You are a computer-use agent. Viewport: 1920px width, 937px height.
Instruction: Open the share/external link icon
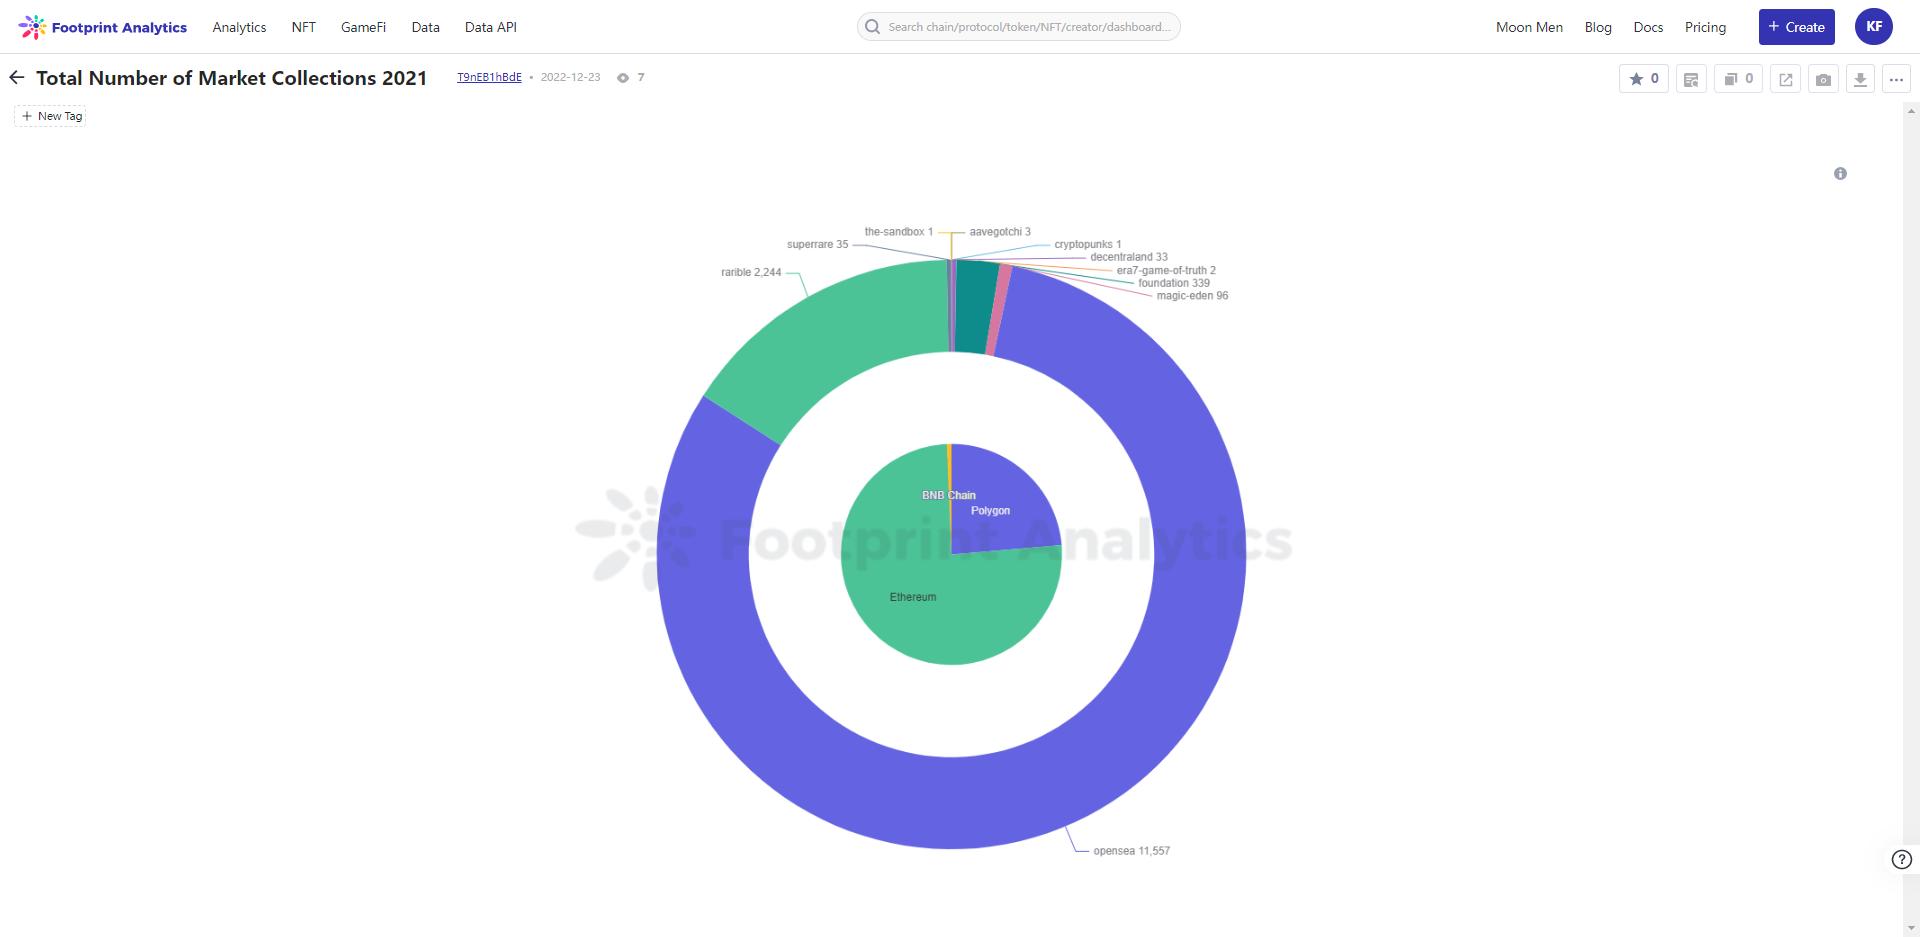pos(1785,79)
